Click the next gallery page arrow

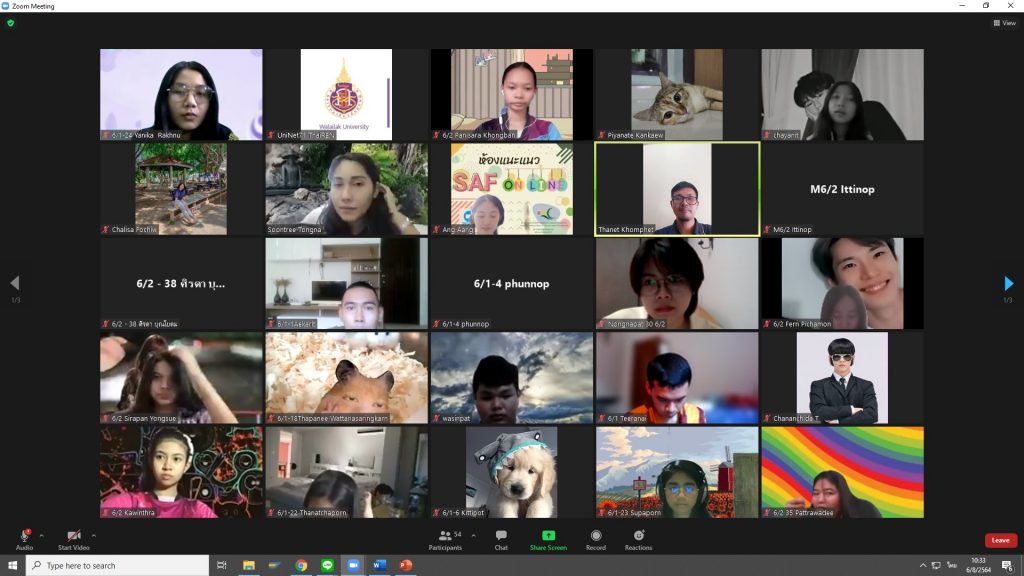point(1007,283)
